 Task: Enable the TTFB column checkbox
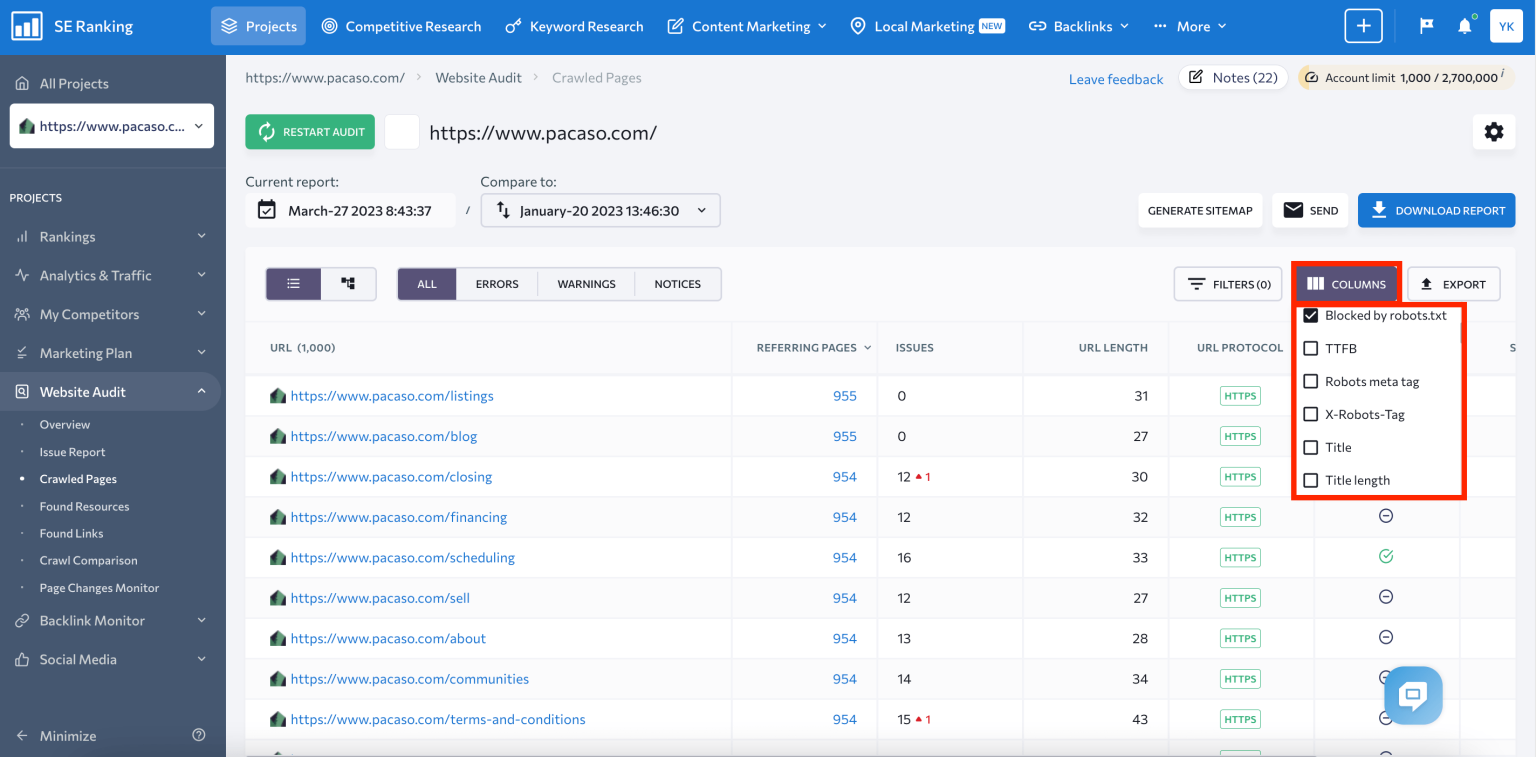pyautogui.click(x=1310, y=348)
